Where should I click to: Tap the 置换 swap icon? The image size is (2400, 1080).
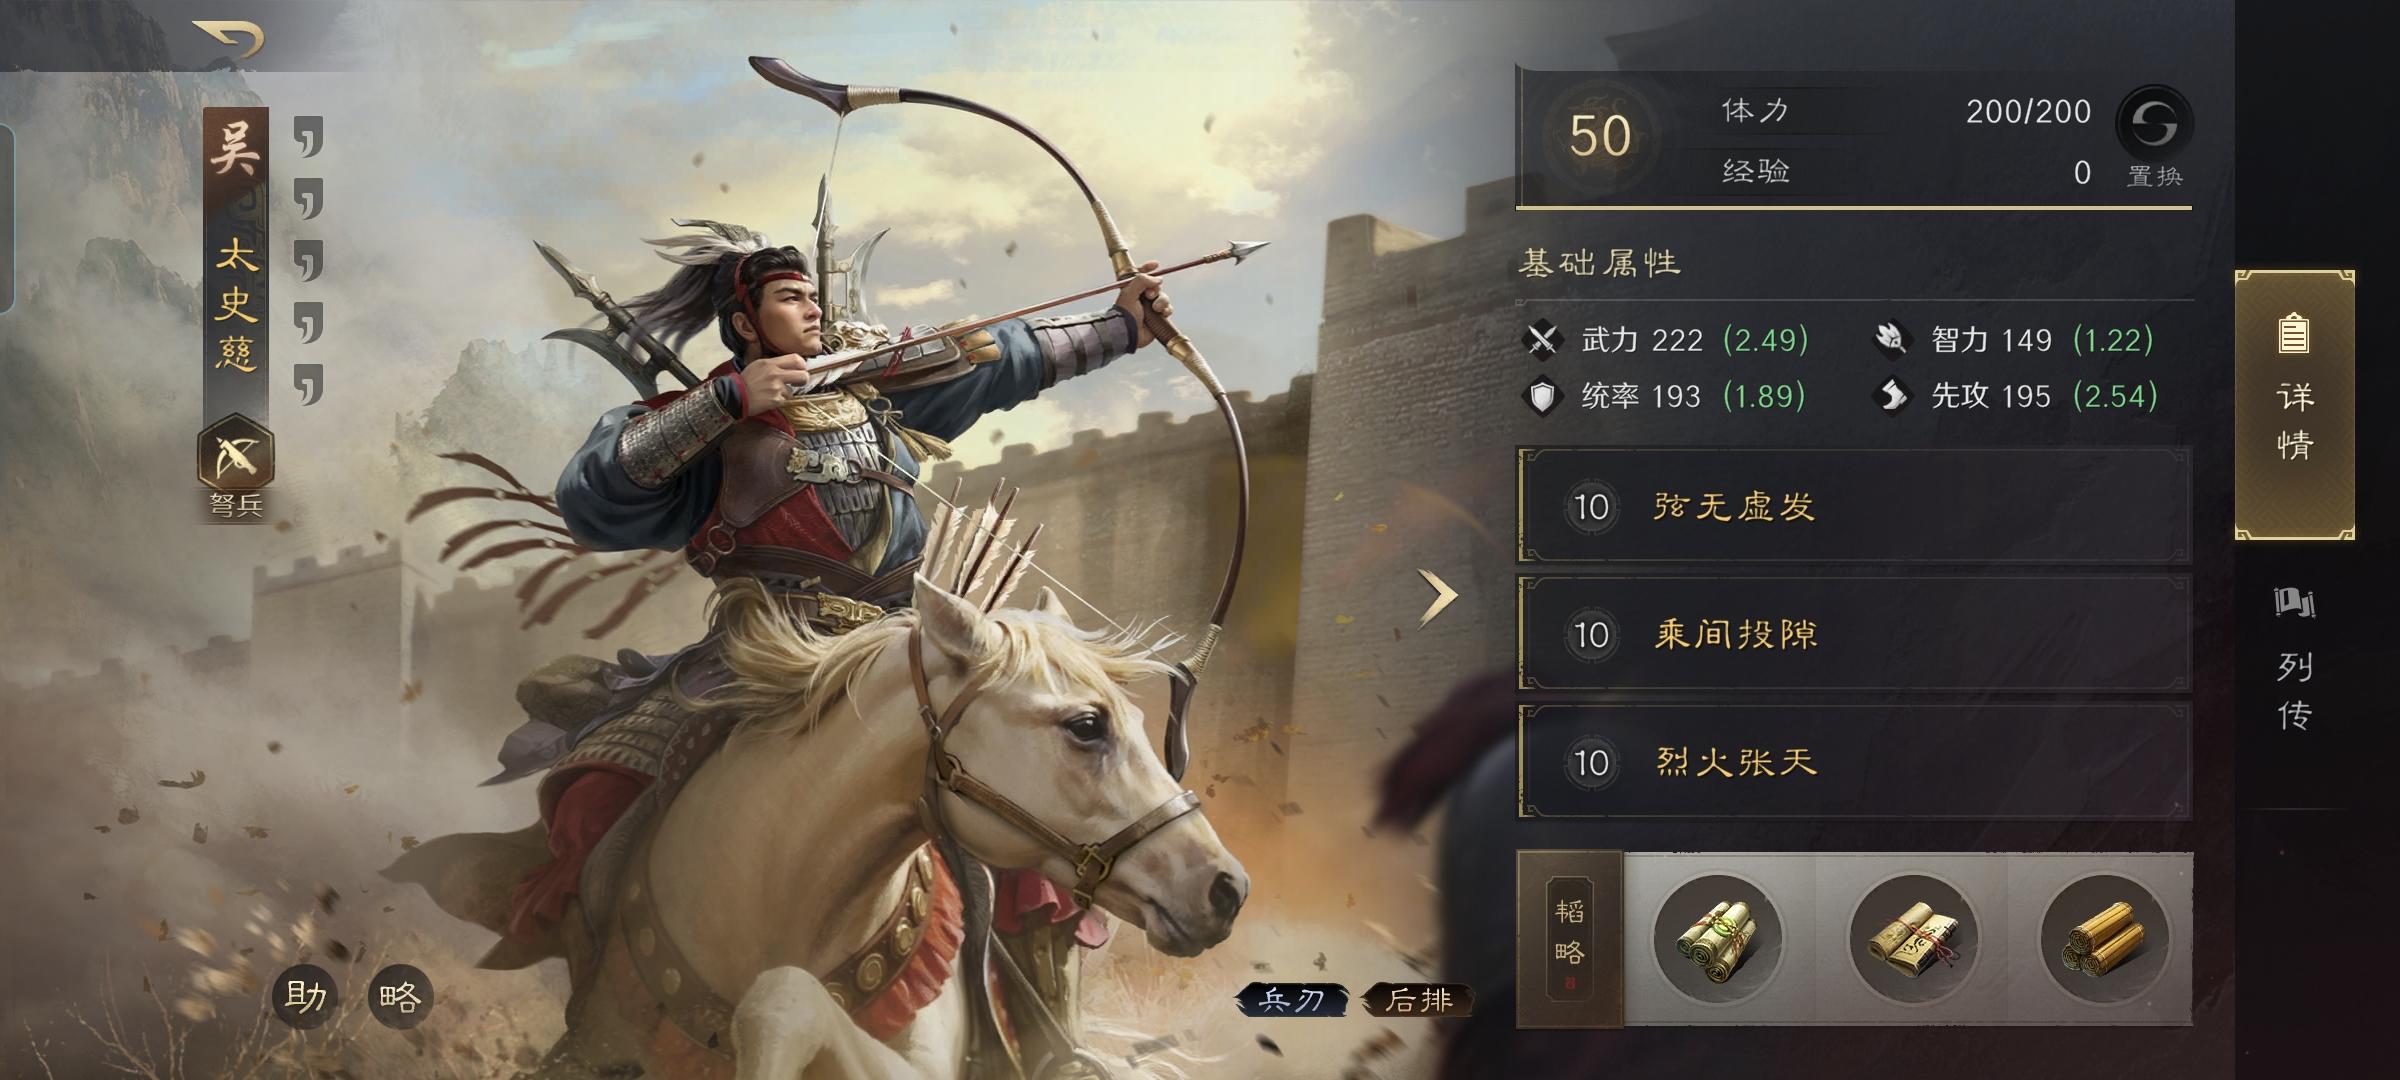tap(2154, 124)
